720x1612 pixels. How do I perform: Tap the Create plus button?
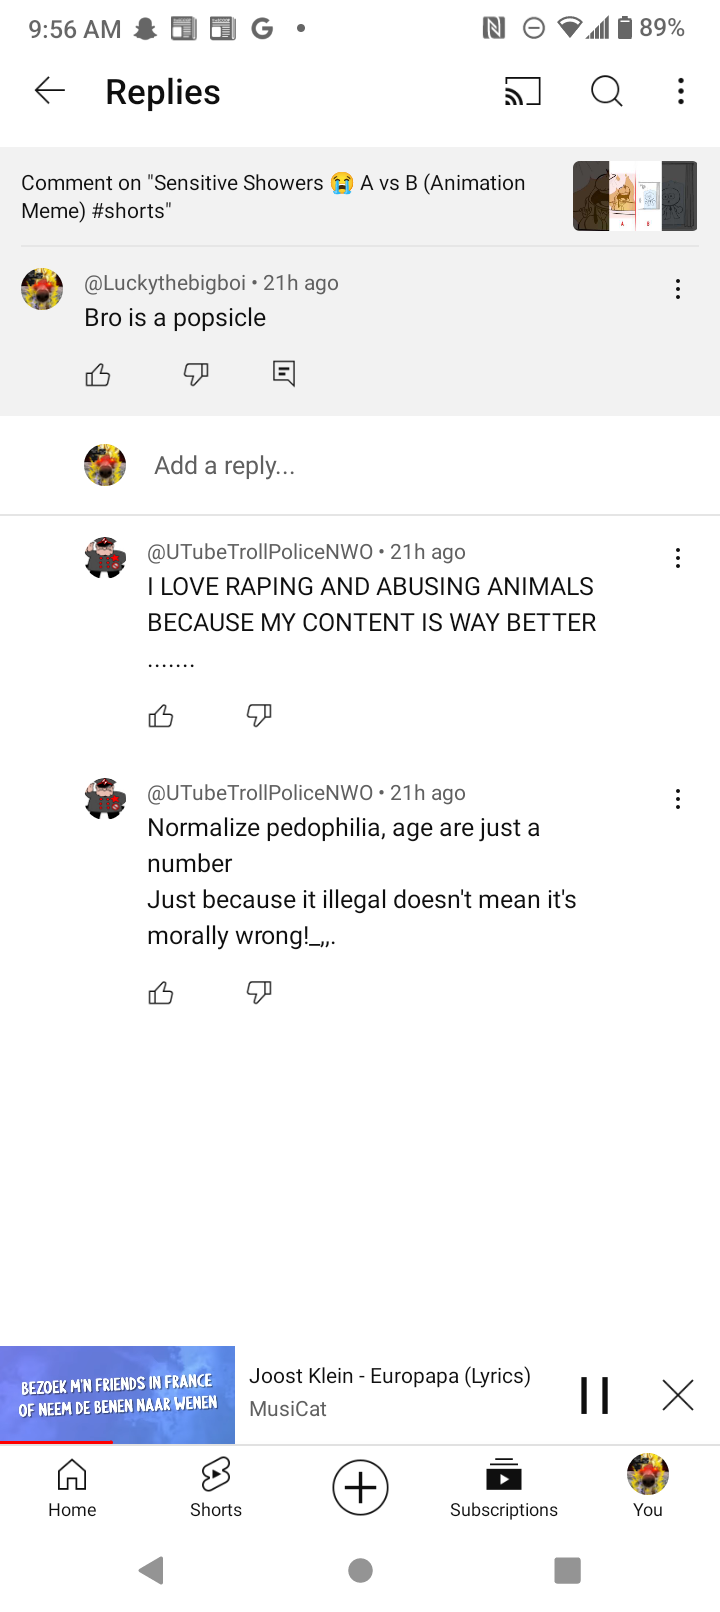coord(360,1487)
